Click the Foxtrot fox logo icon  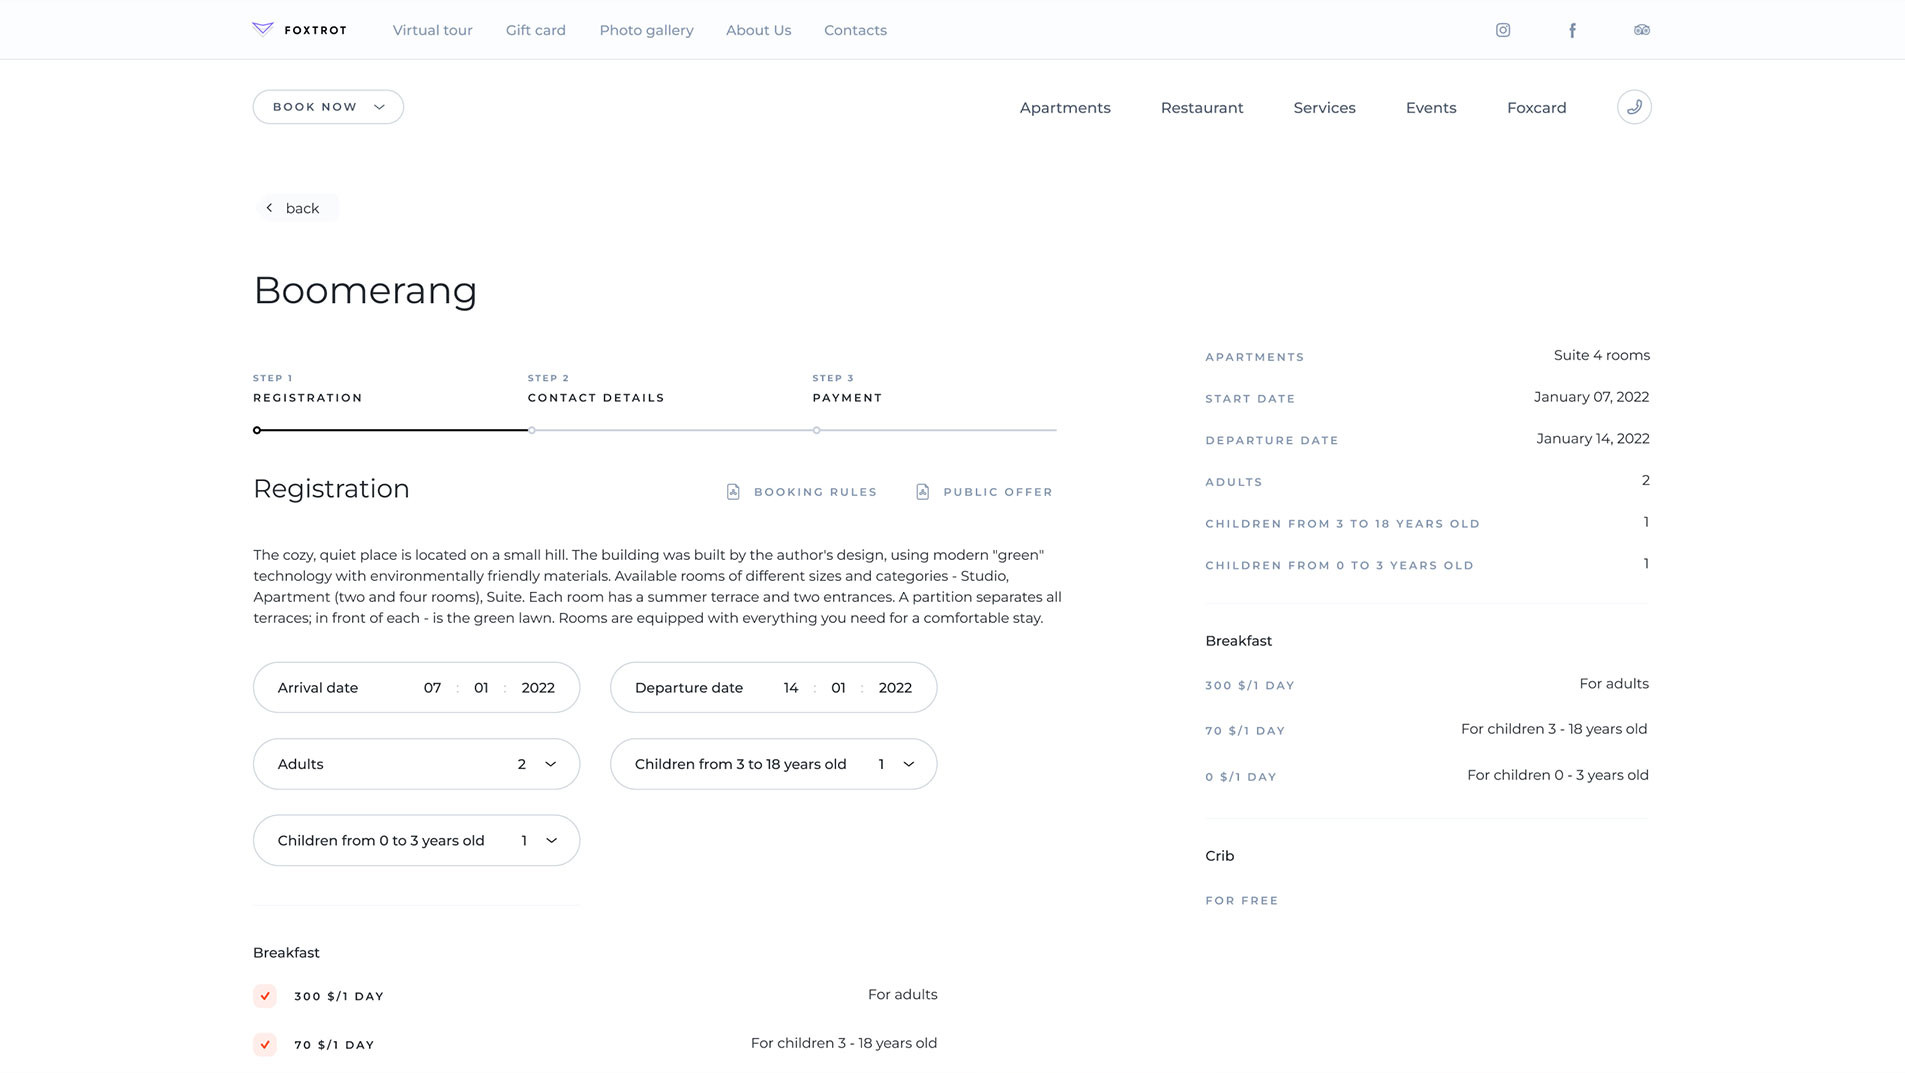coord(263,29)
